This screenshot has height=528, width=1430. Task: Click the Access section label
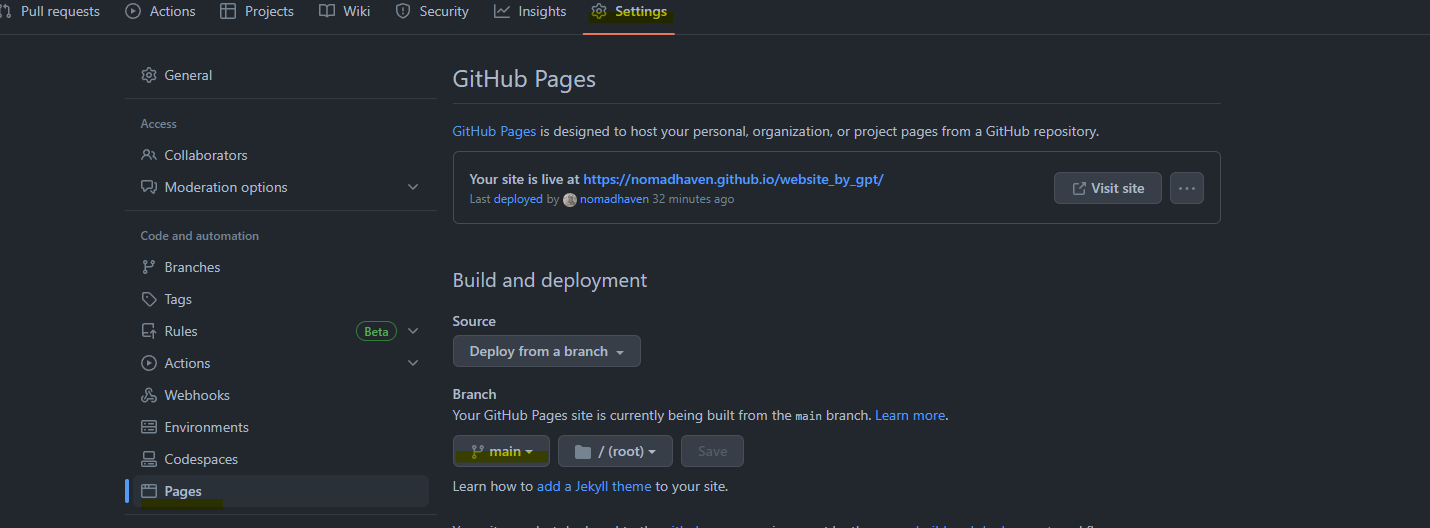pyautogui.click(x=158, y=124)
